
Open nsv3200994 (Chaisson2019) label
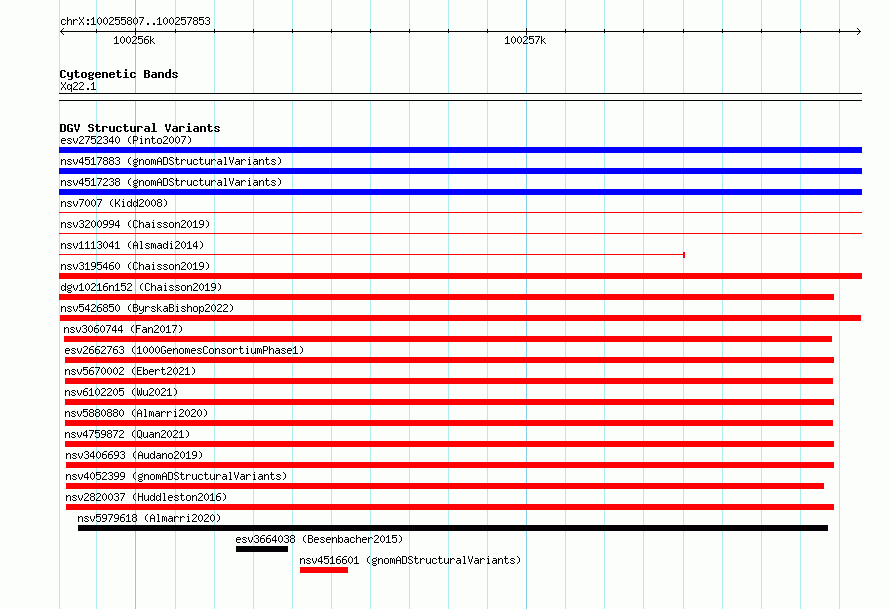point(135,224)
